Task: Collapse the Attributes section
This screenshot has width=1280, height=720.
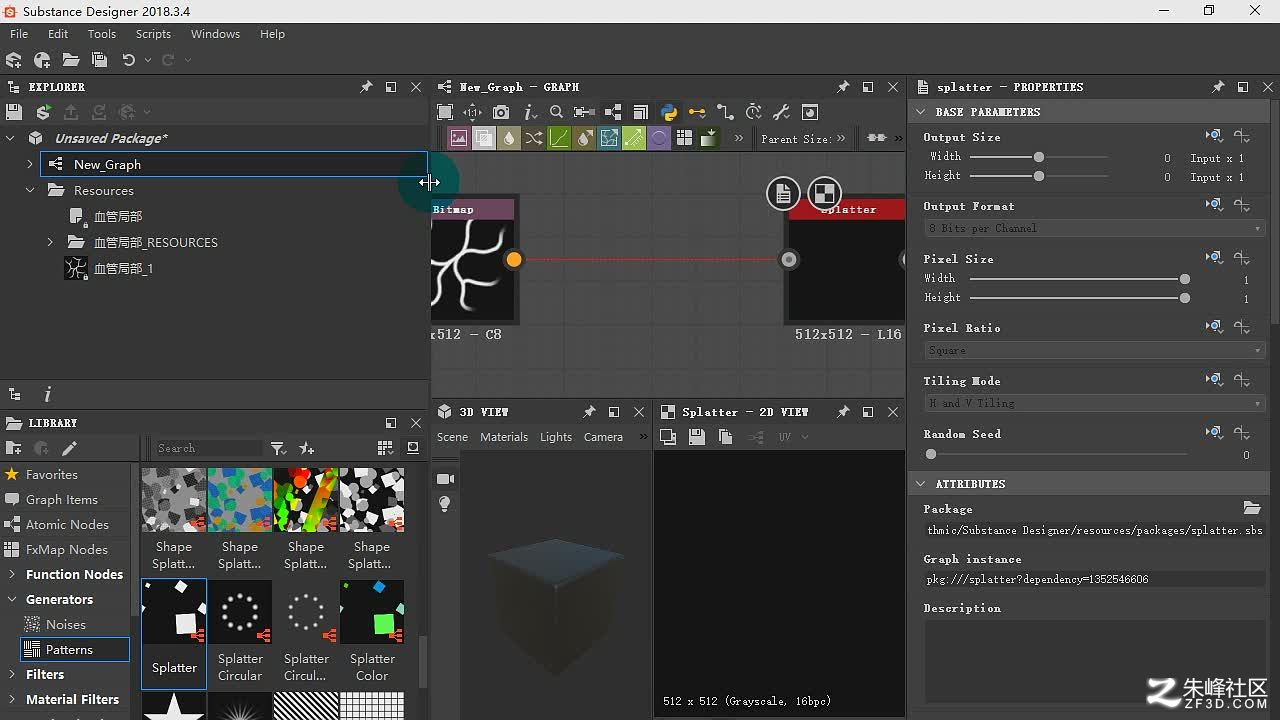Action: [x=921, y=484]
